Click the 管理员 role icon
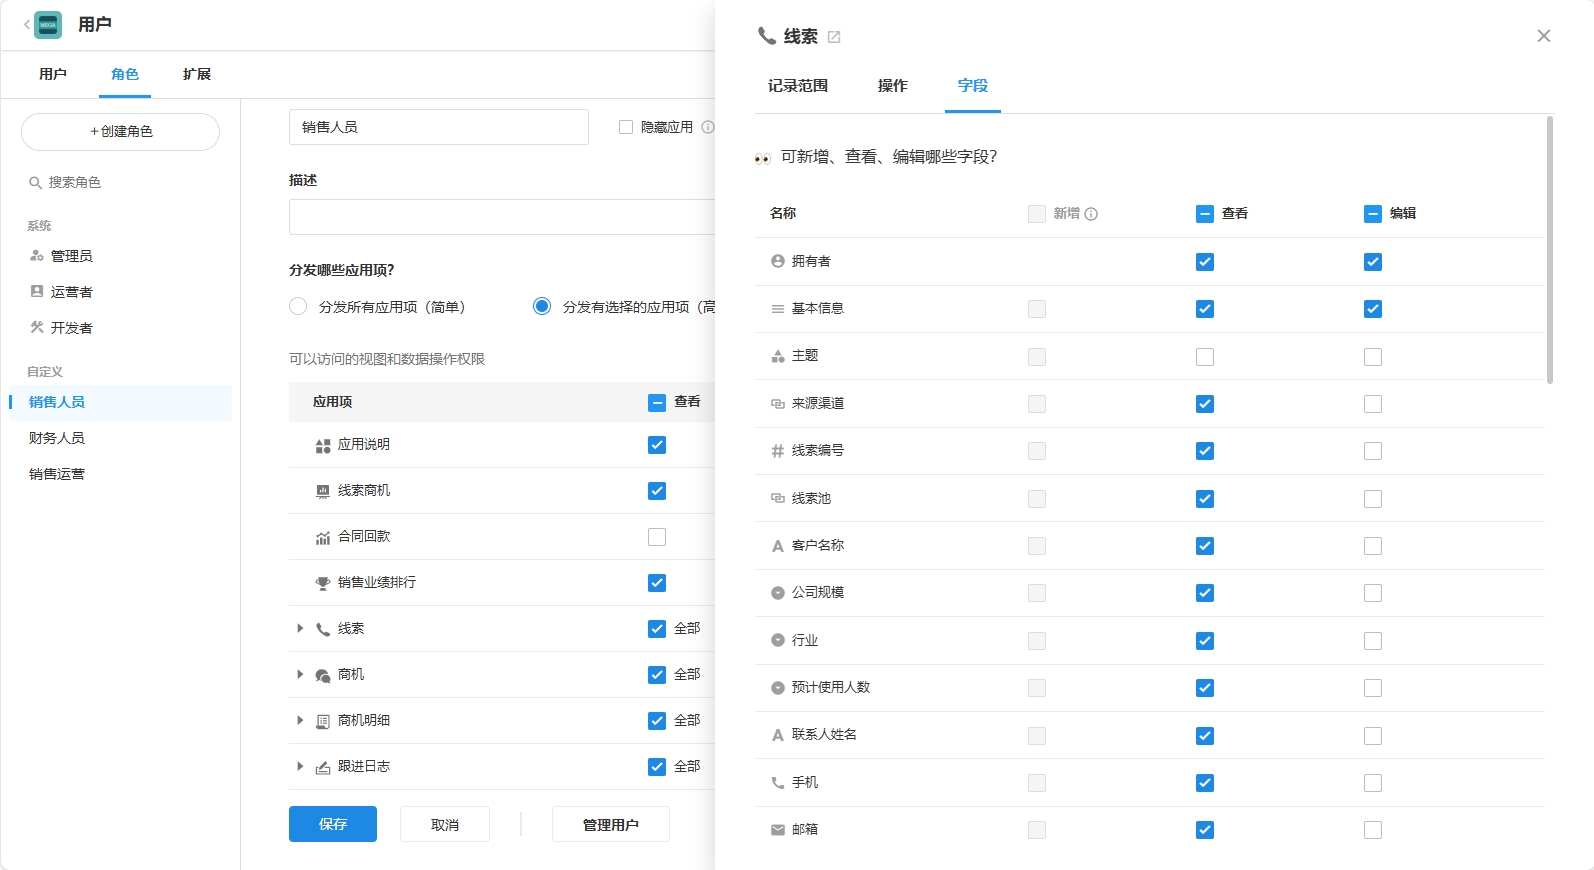The image size is (1594, 870). click(x=37, y=256)
